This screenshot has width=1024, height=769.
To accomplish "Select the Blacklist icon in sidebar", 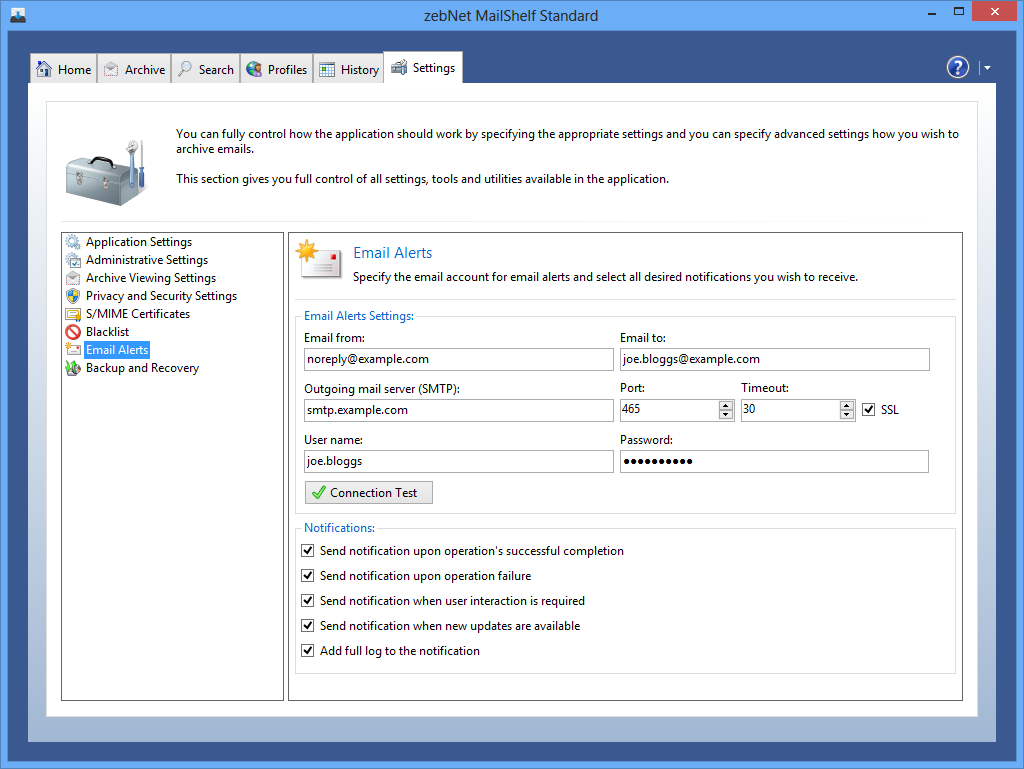I will (73, 332).
